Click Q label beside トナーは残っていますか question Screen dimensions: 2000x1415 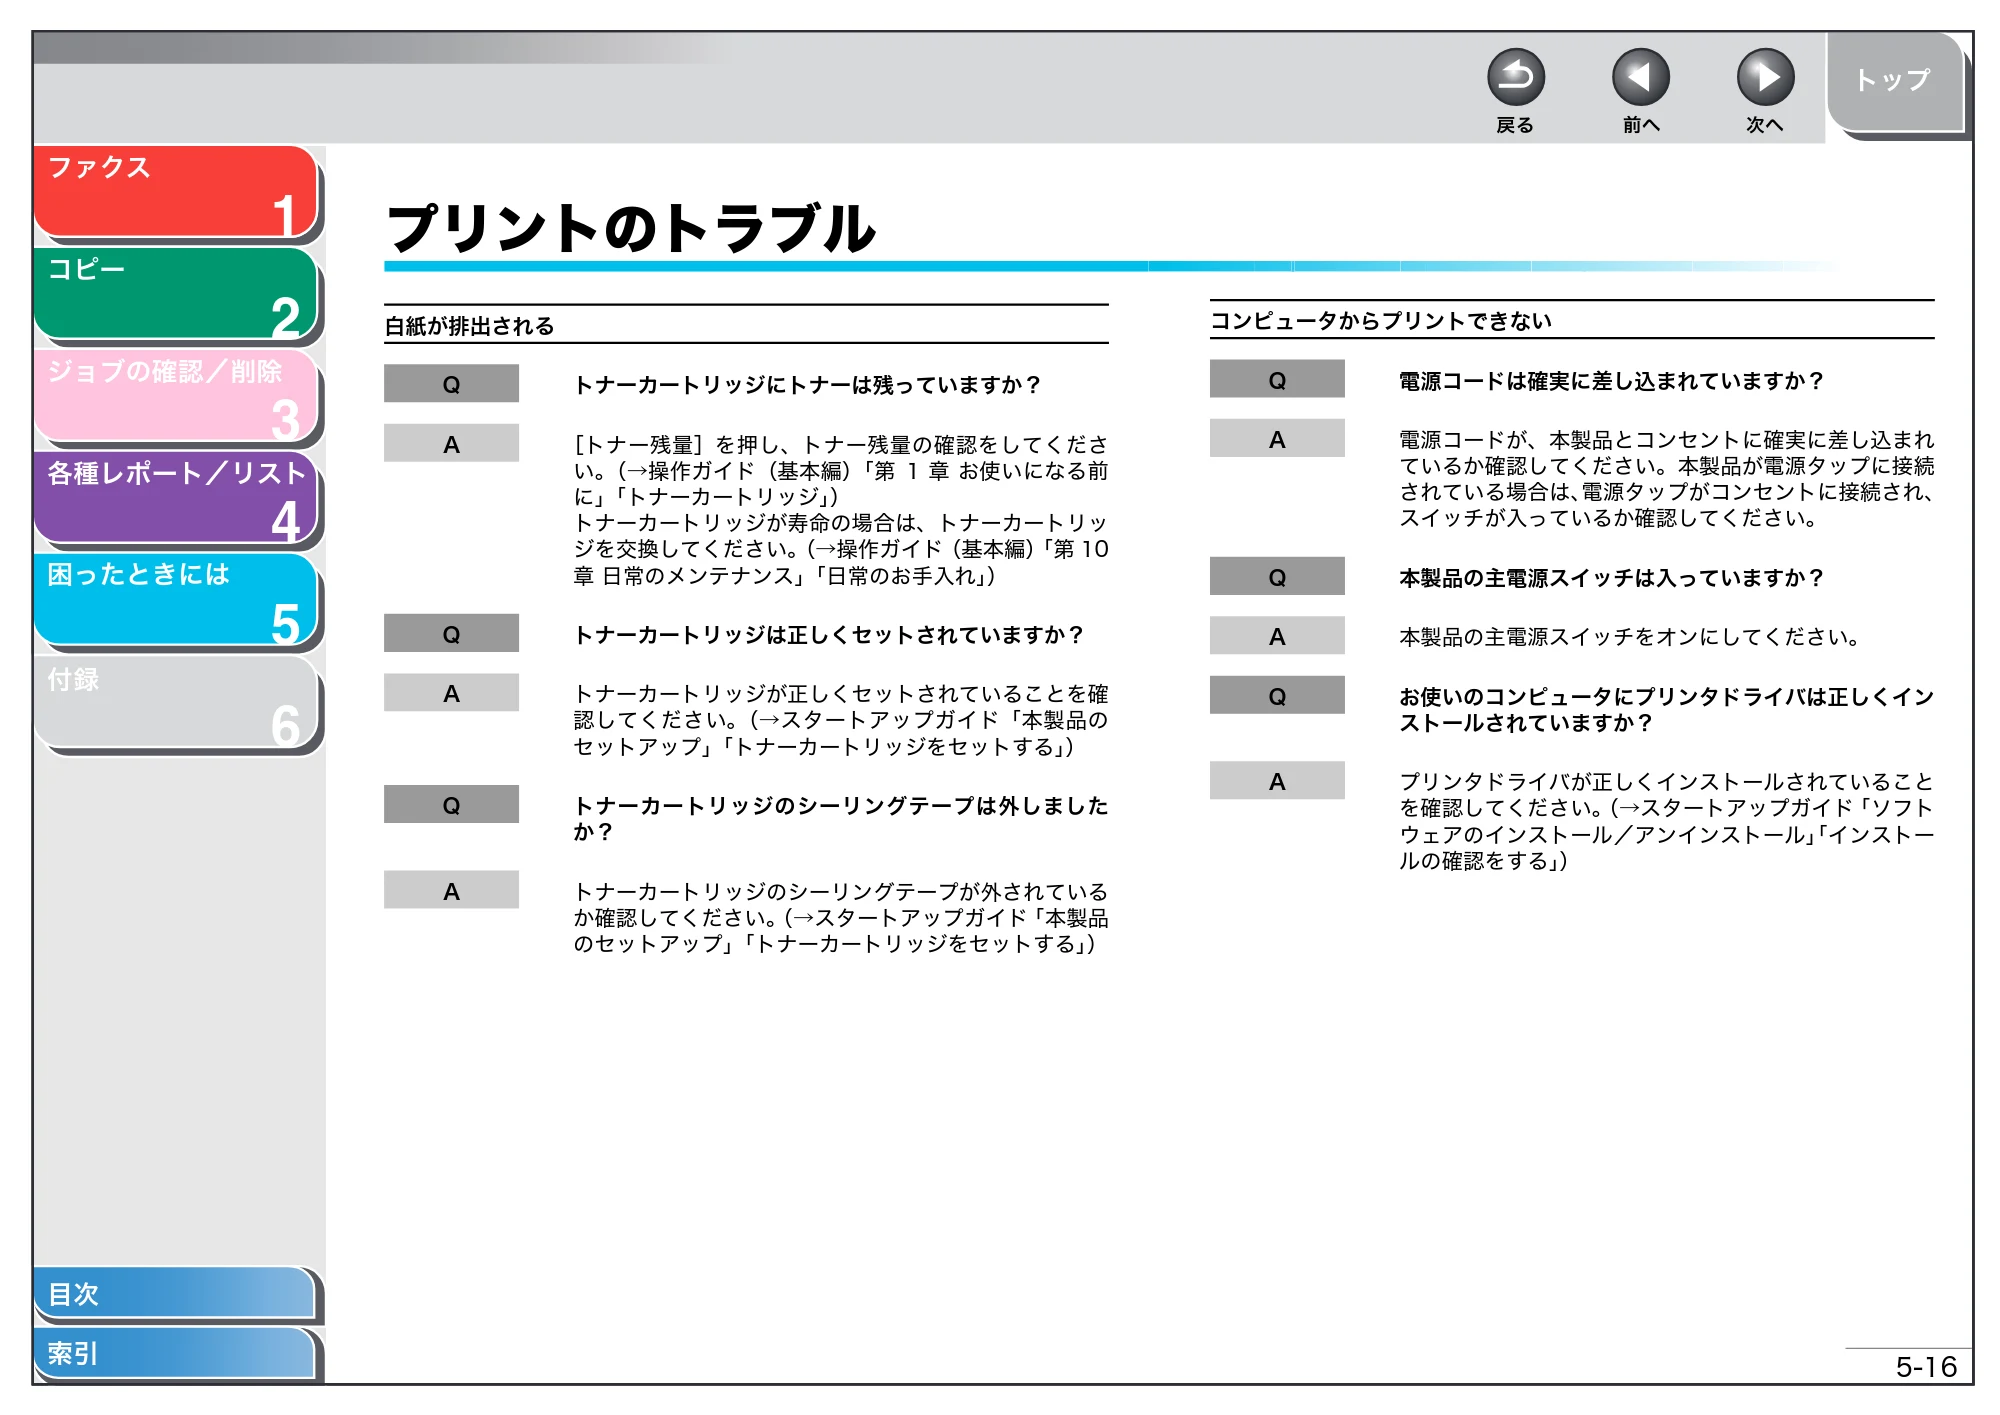[451, 384]
